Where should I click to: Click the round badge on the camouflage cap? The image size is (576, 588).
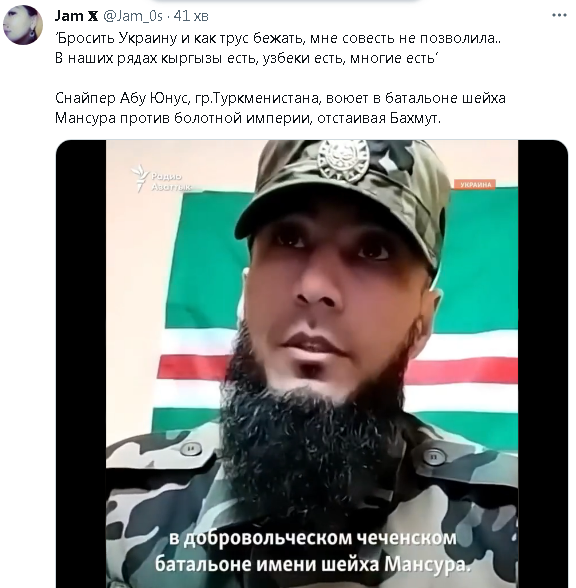click(x=343, y=159)
